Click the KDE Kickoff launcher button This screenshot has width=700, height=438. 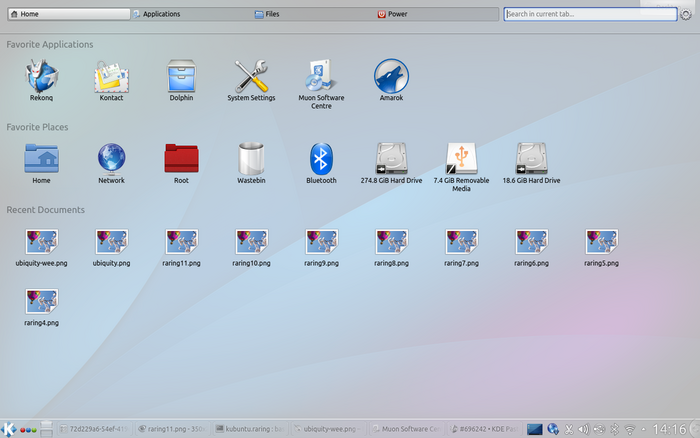pos(9,429)
